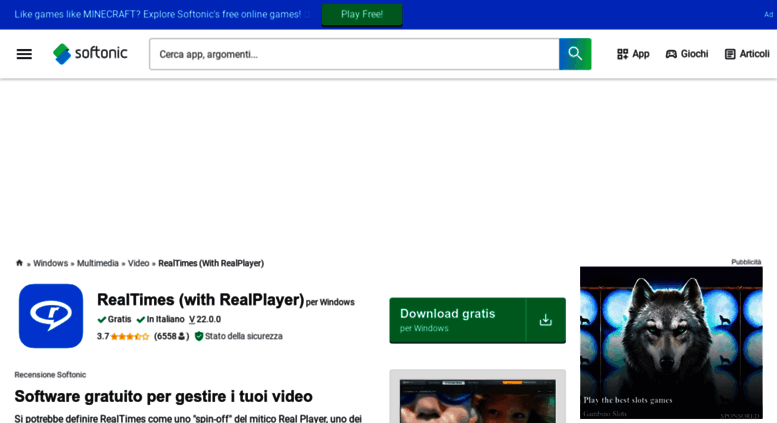The height and width of the screenshot is (423, 777).
Task: Click the 6558 reviews count
Action: (x=171, y=336)
